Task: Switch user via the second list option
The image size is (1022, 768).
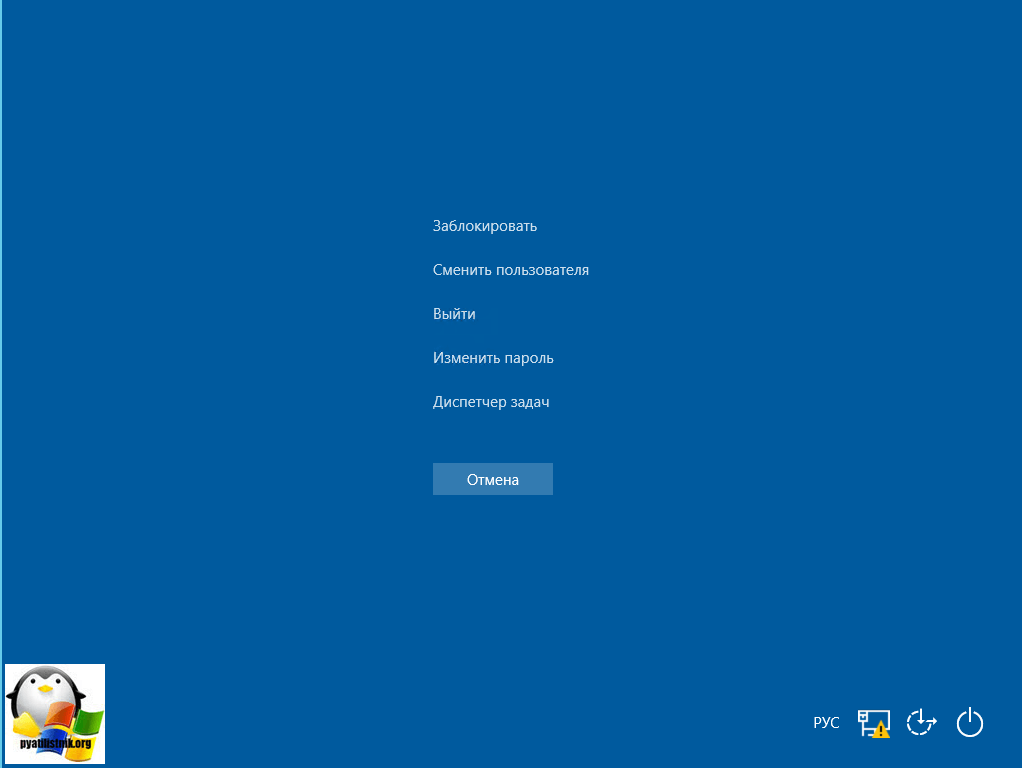Action: click(x=510, y=270)
